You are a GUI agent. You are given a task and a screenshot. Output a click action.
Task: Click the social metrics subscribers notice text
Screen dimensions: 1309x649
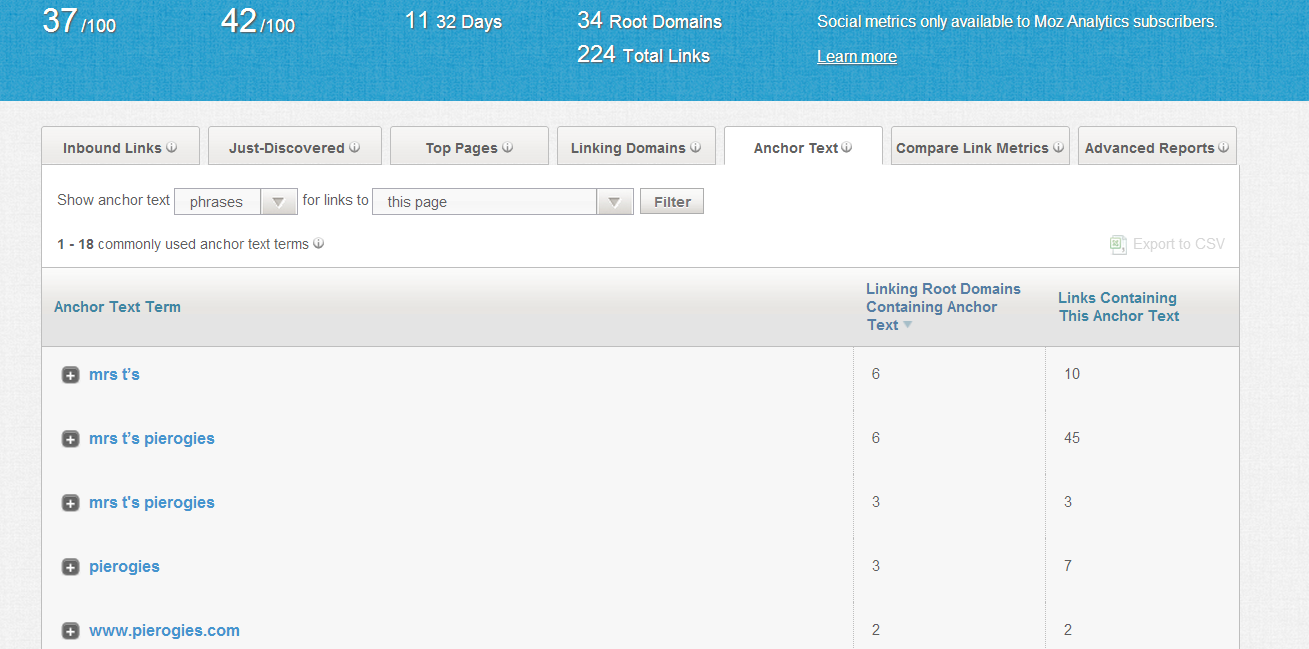coord(1017,21)
